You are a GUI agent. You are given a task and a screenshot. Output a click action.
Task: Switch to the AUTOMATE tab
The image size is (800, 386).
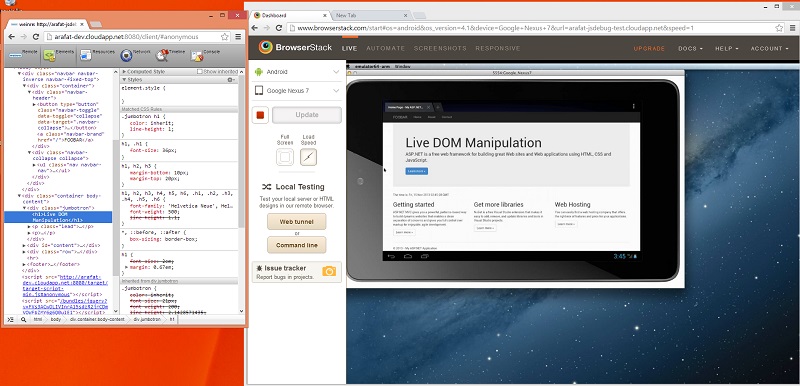click(386, 48)
